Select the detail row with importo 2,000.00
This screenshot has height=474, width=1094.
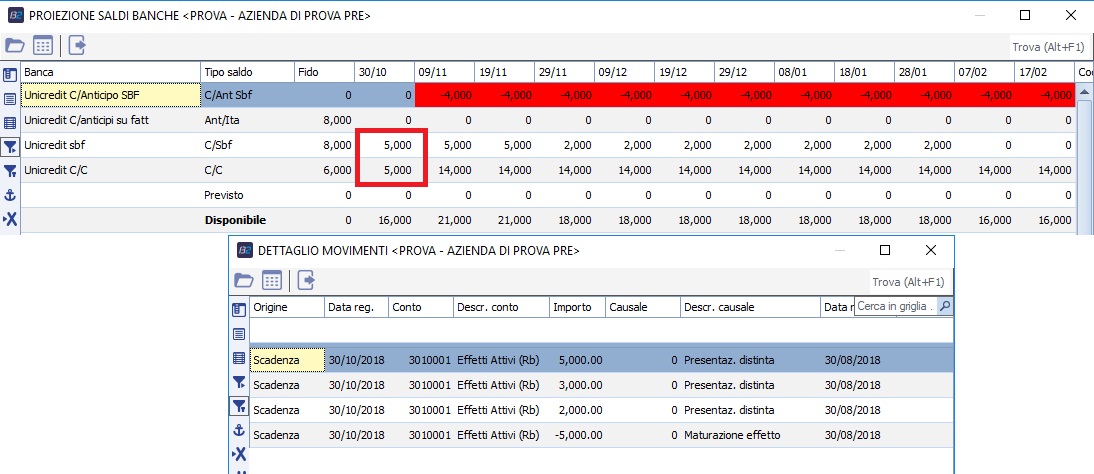click(601, 410)
